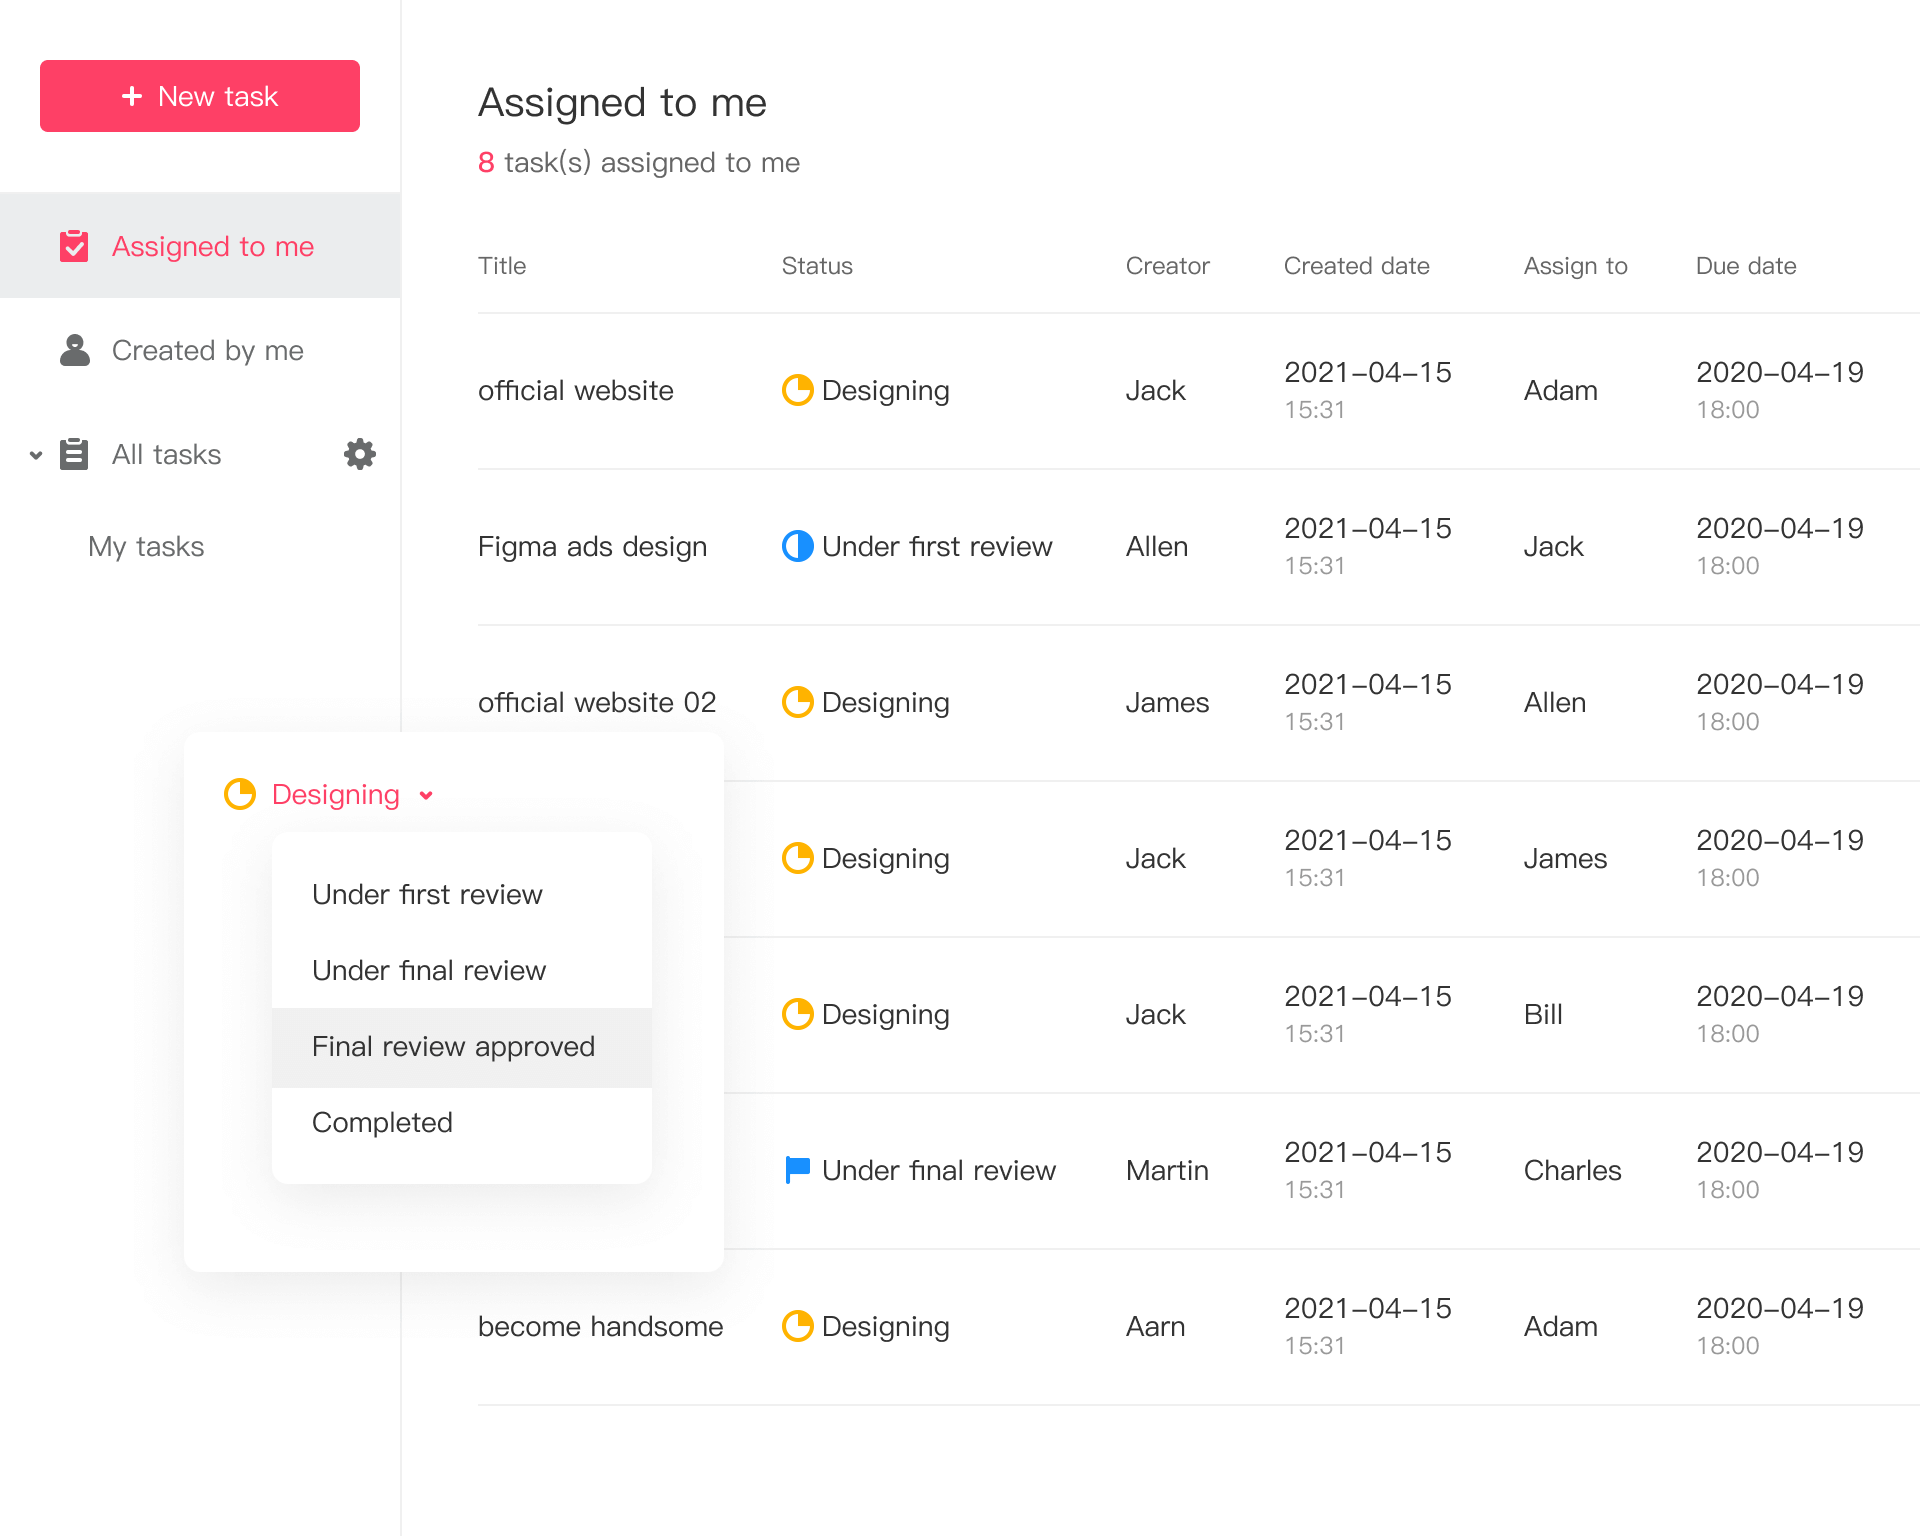Image resolution: width=1920 pixels, height=1536 pixels.
Task: Click the Created by me person icon
Action: click(75, 350)
